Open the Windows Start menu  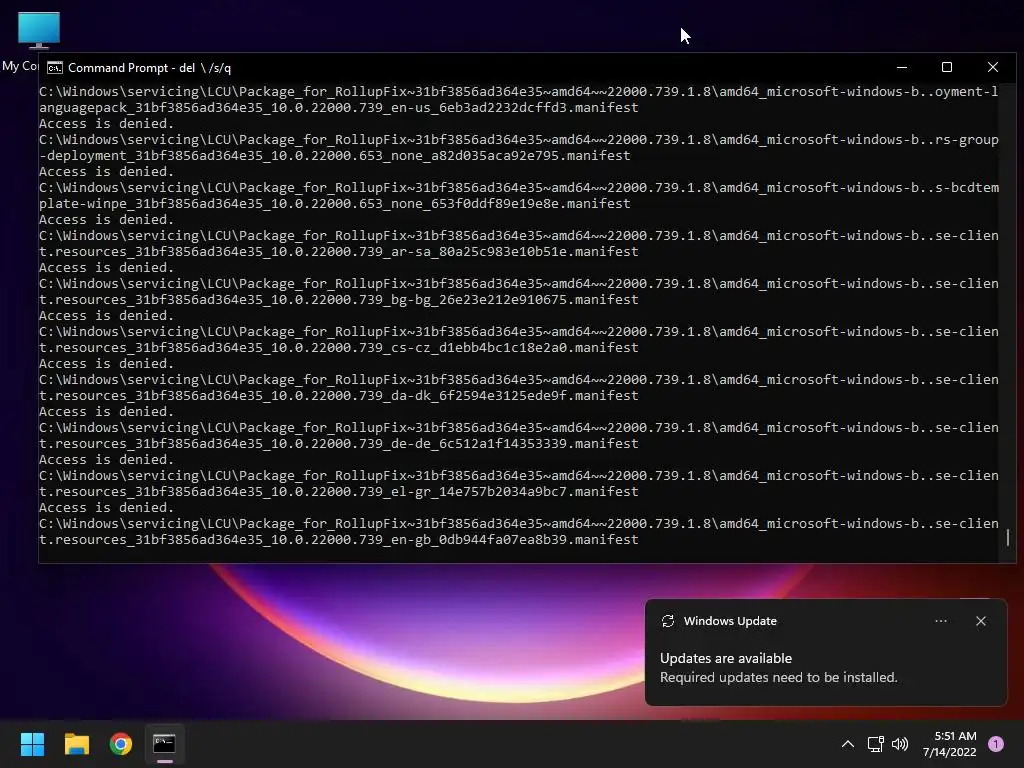(x=32, y=744)
